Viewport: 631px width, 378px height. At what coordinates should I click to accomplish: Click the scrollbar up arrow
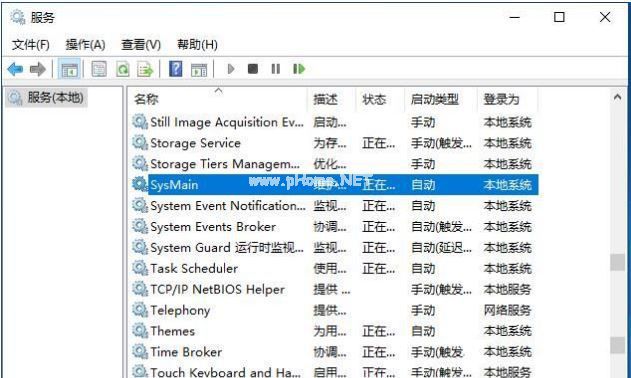617,97
